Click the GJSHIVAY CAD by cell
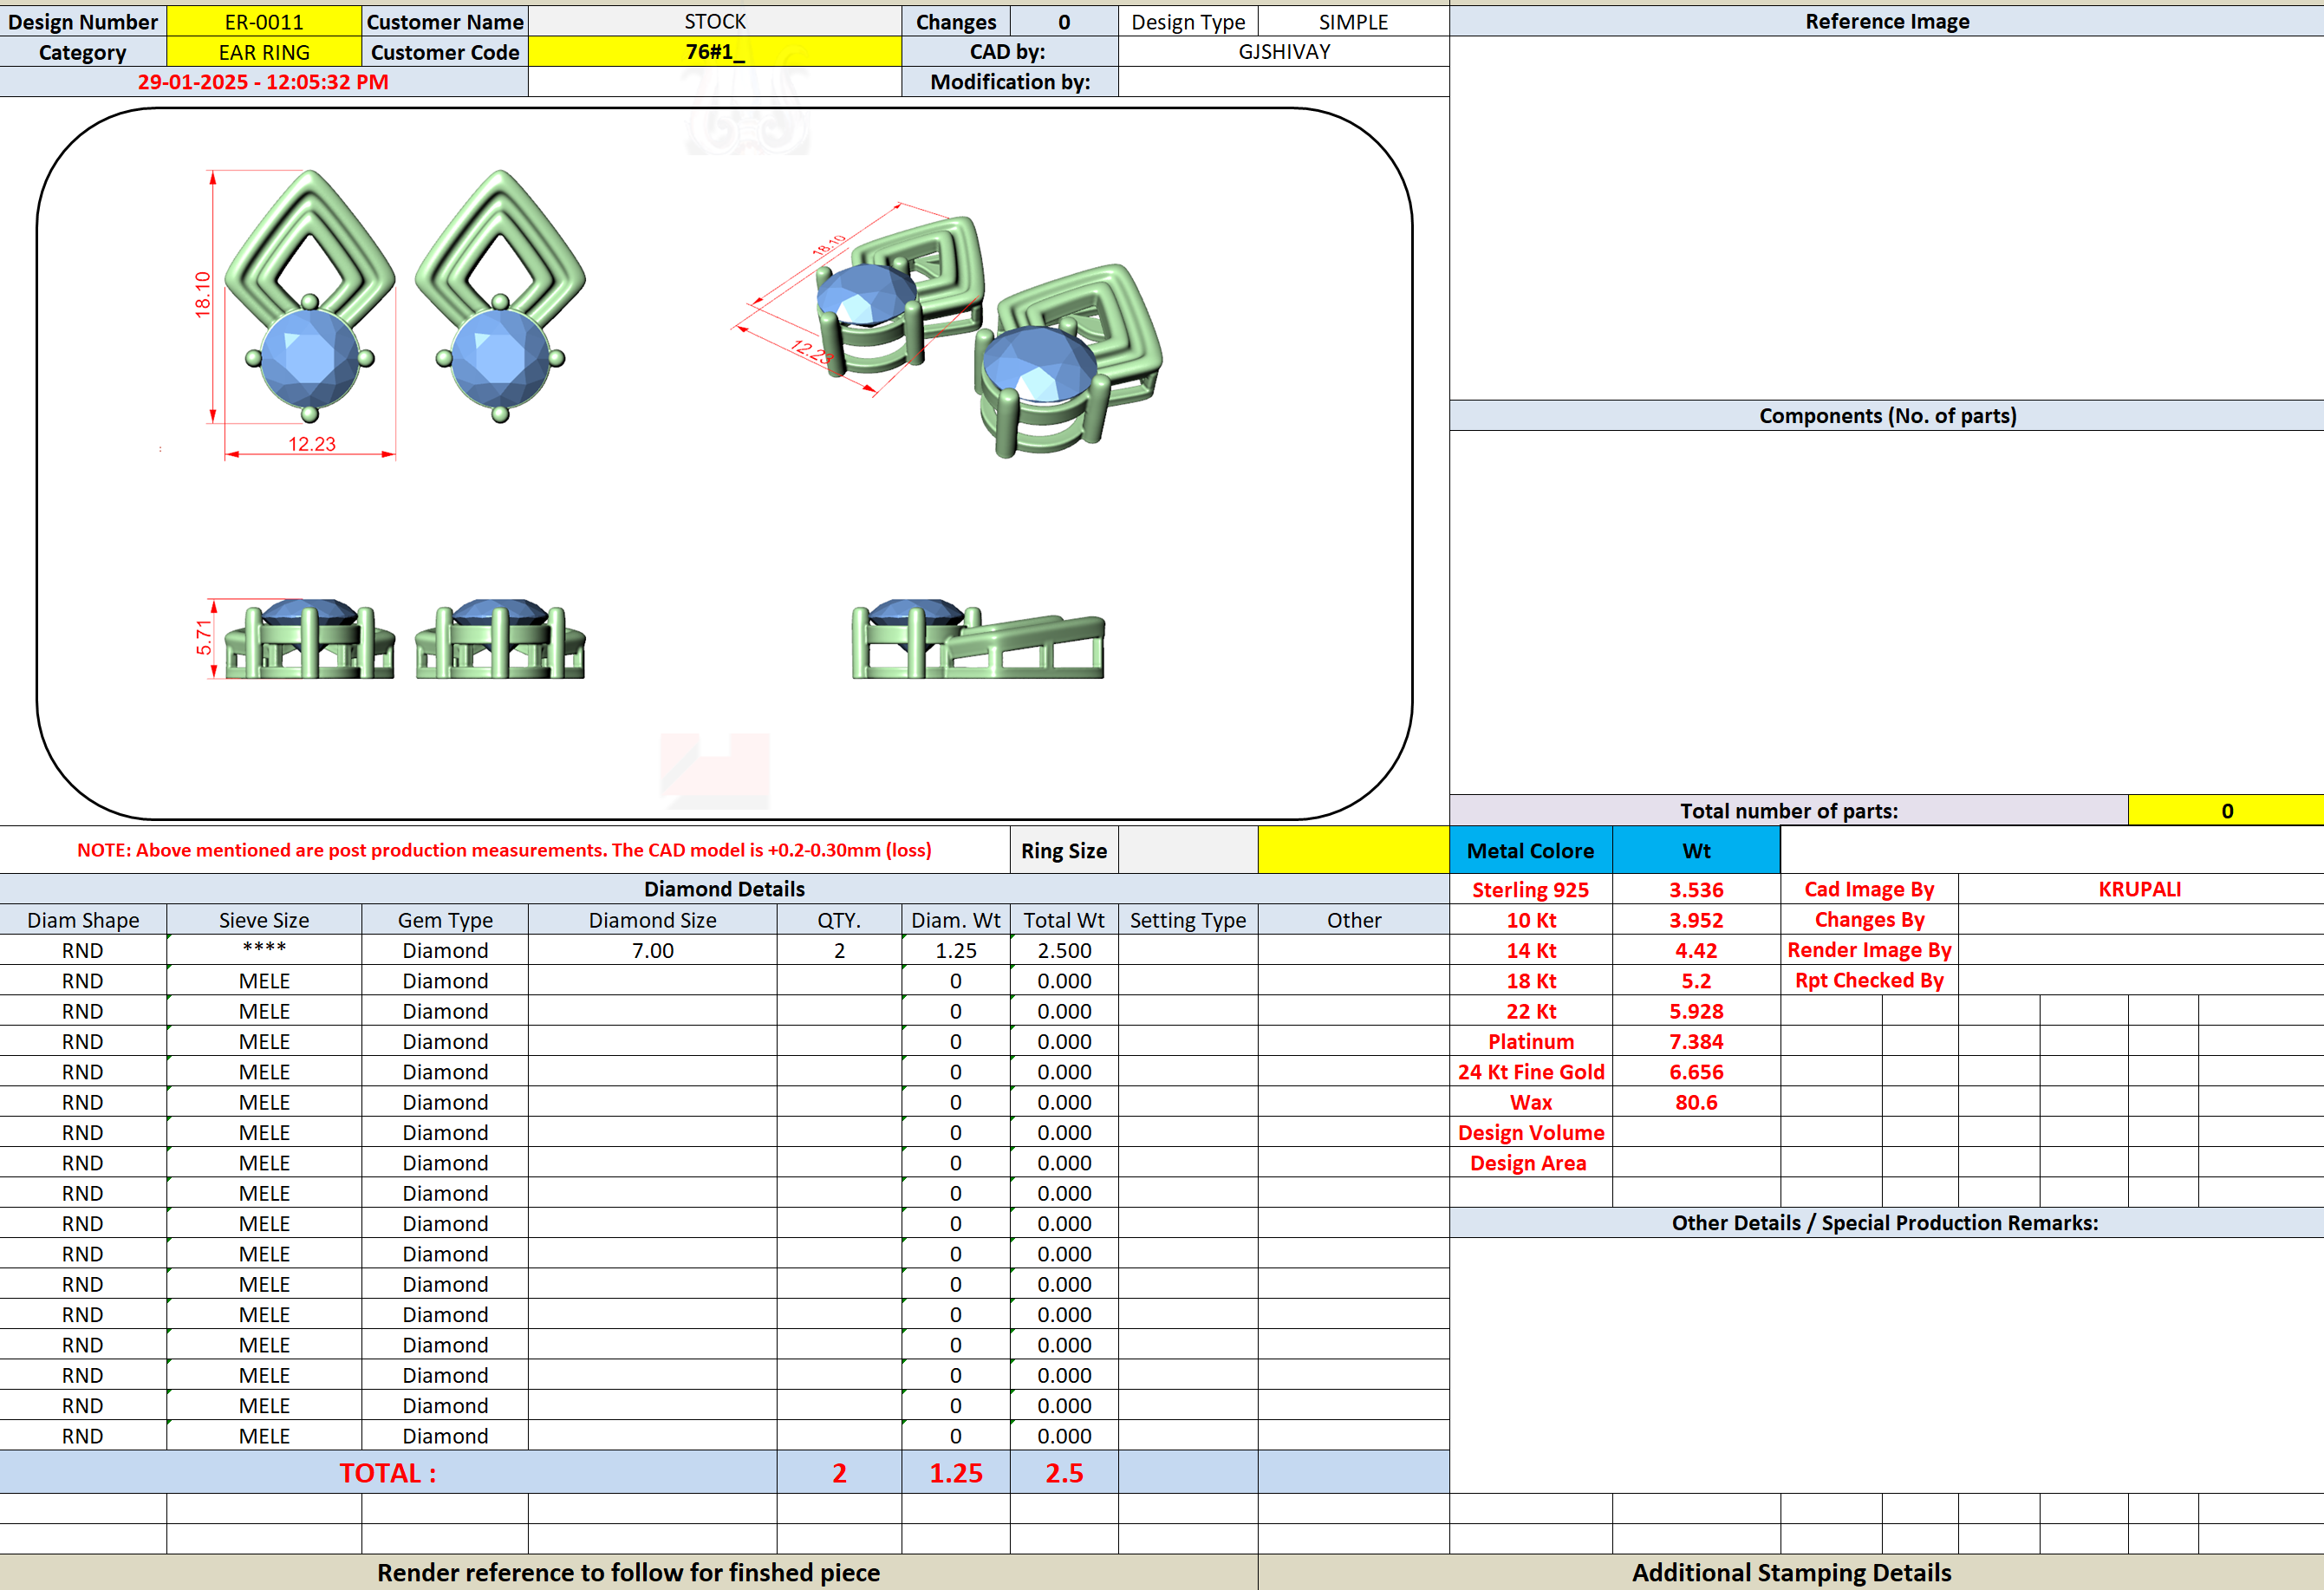The height and width of the screenshot is (1590, 2324). (1284, 52)
